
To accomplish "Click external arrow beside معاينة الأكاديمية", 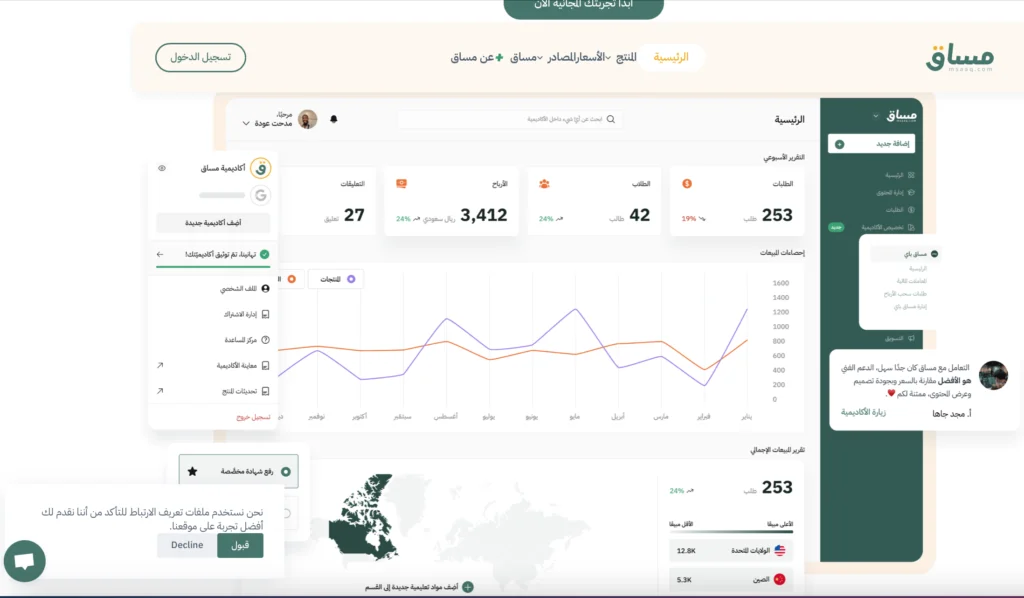I will pos(160,366).
